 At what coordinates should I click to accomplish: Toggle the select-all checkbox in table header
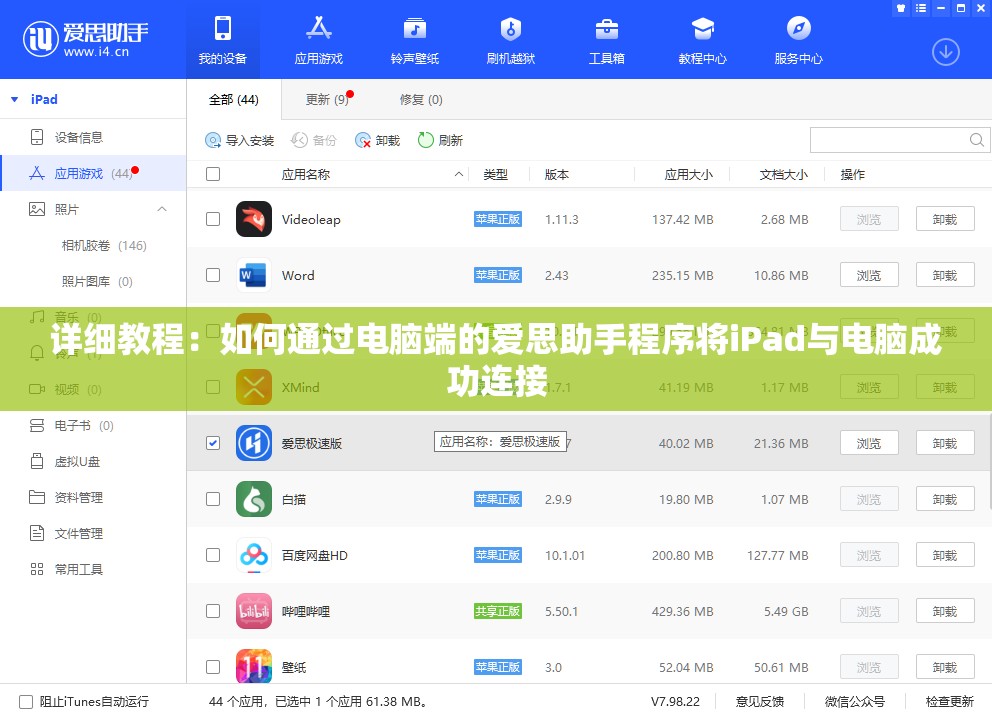click(x=213, y=174)
